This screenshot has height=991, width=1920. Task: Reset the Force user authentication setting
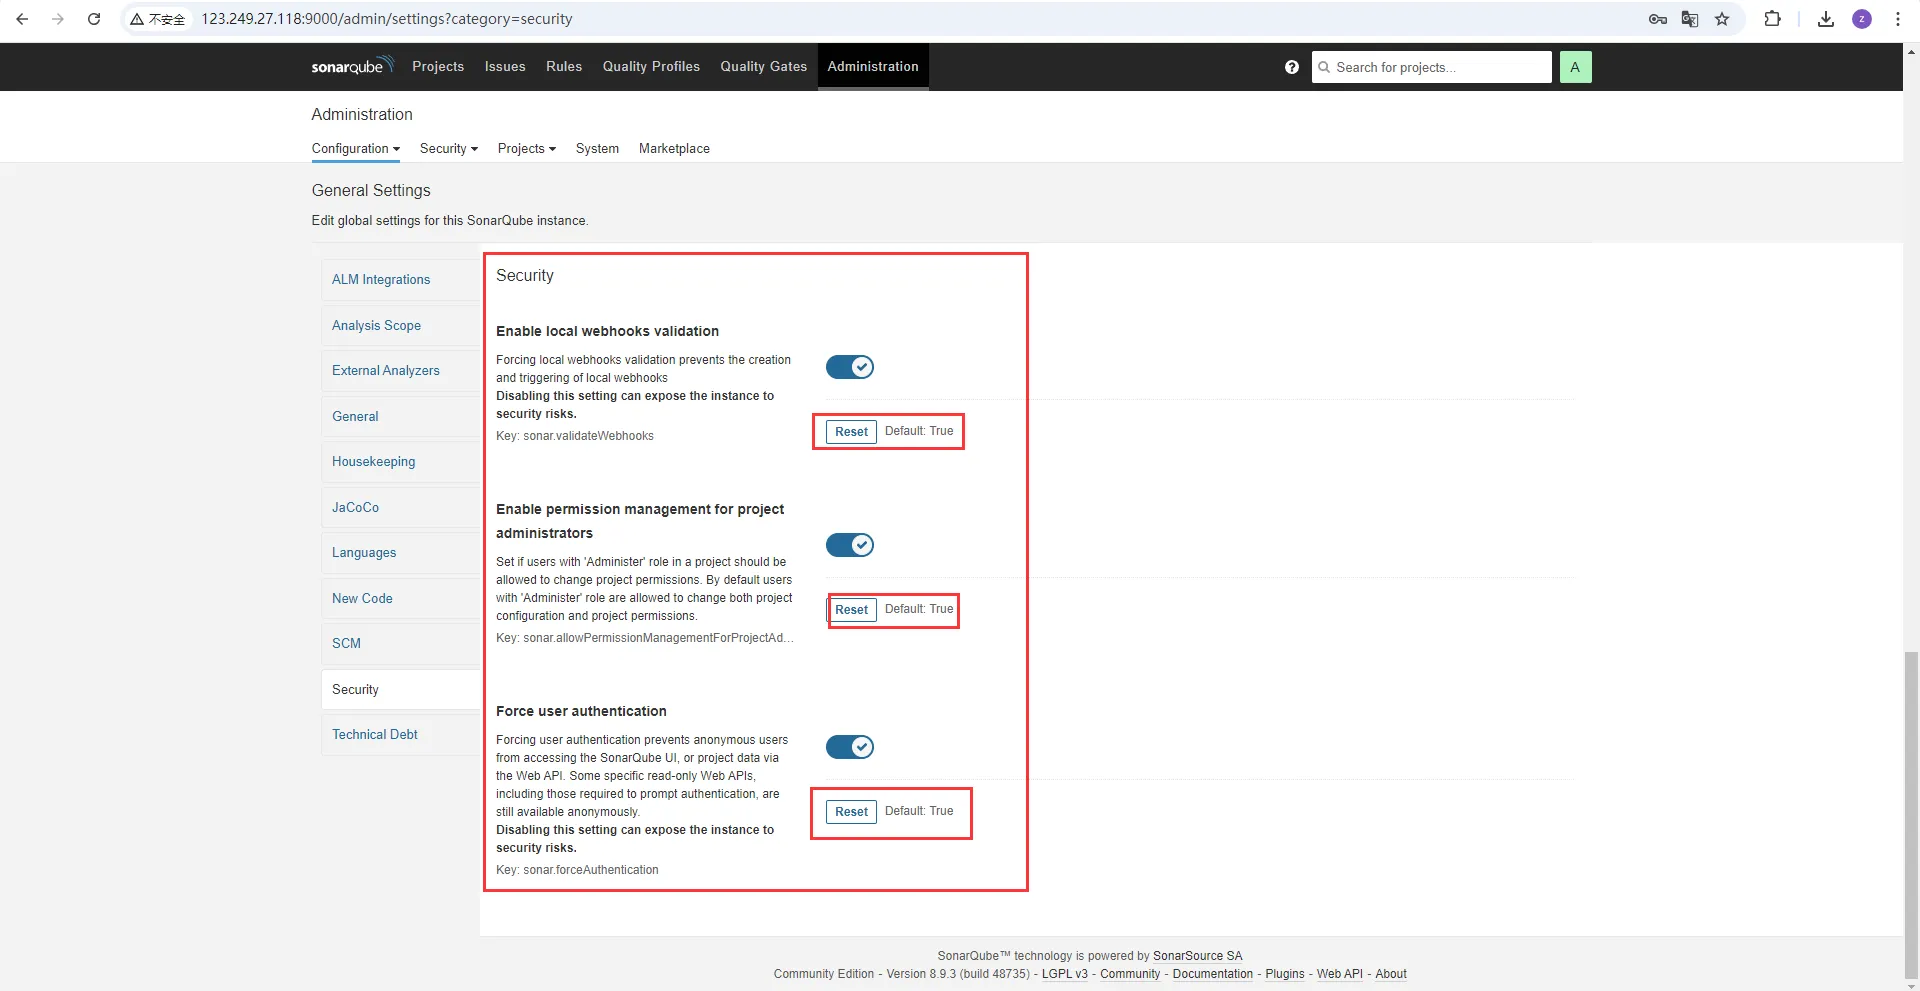point(851,812)
